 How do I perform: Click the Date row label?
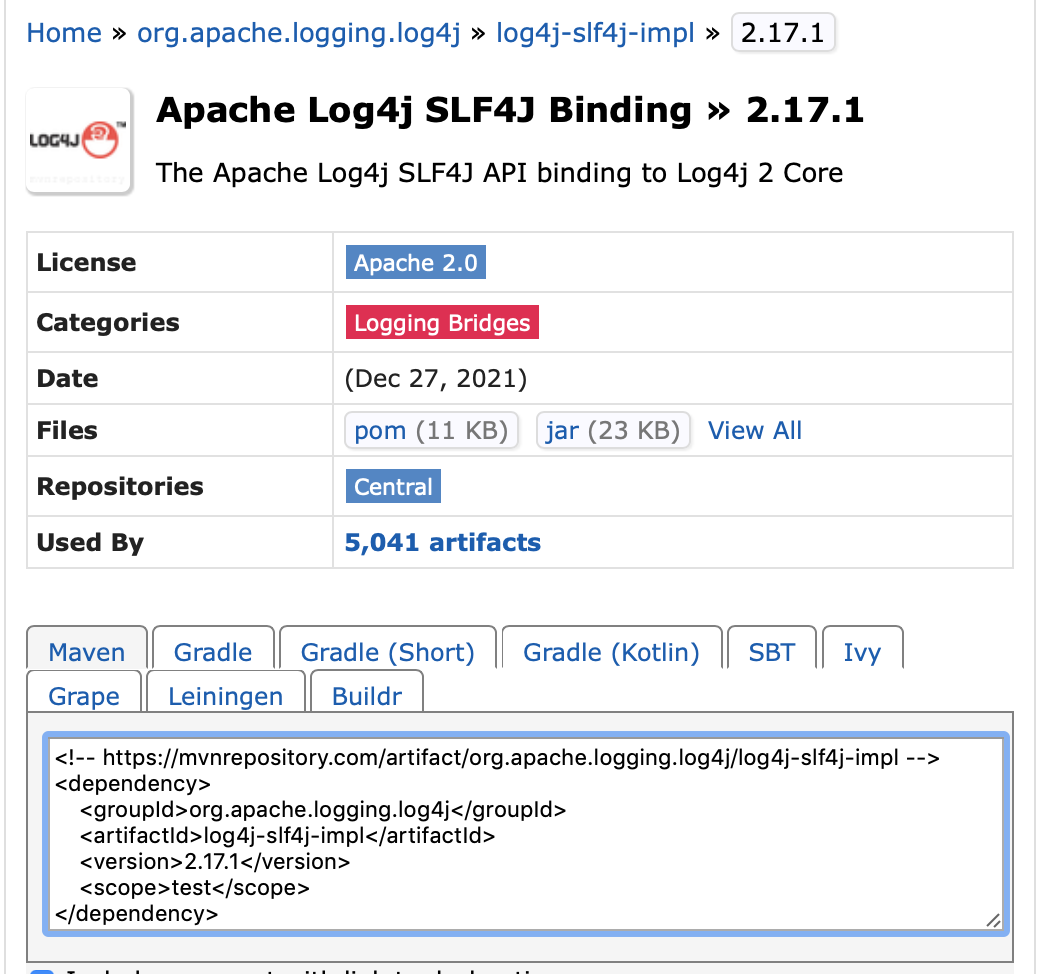click(x=67, y=379)
